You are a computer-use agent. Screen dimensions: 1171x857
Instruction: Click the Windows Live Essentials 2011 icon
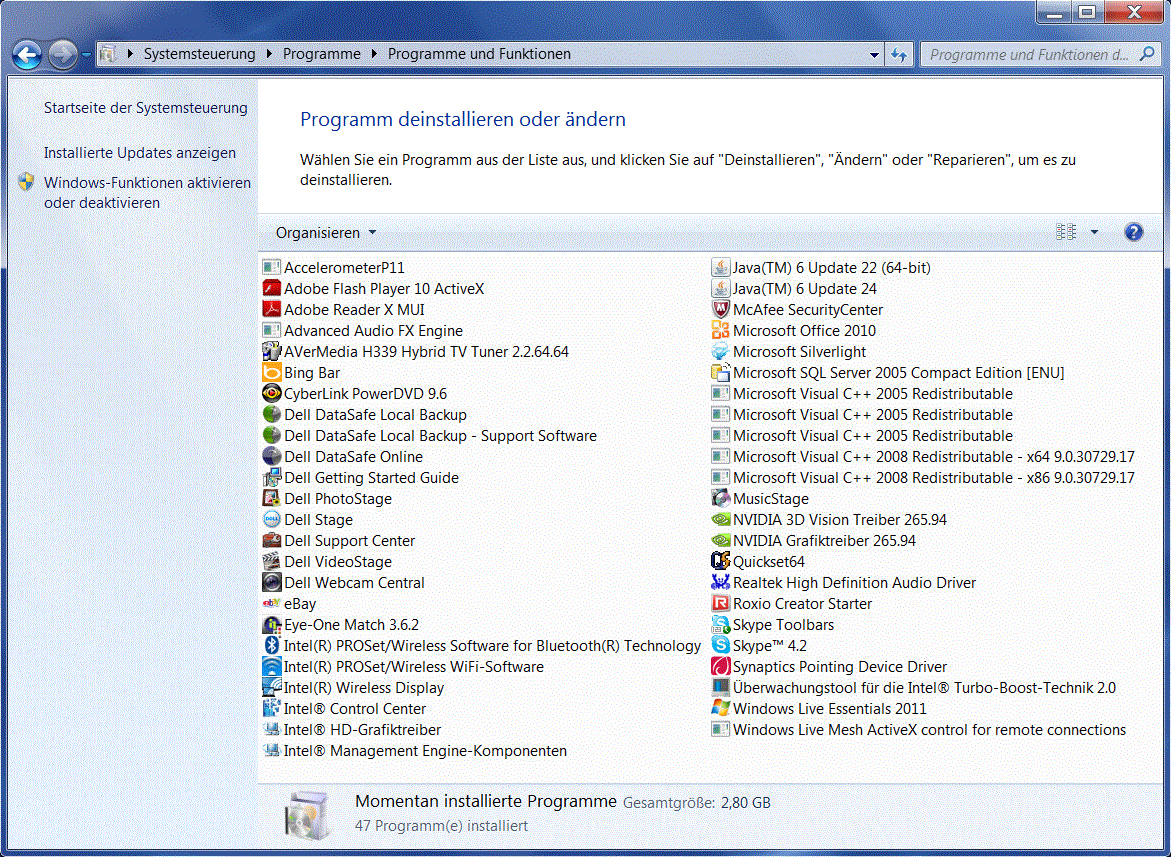[720, 708]
